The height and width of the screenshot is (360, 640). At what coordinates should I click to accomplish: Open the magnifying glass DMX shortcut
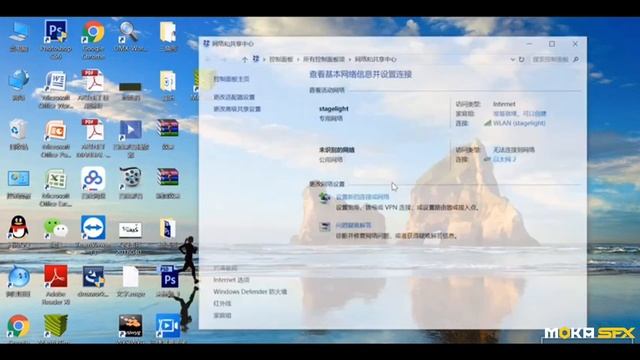pos(130,32)
